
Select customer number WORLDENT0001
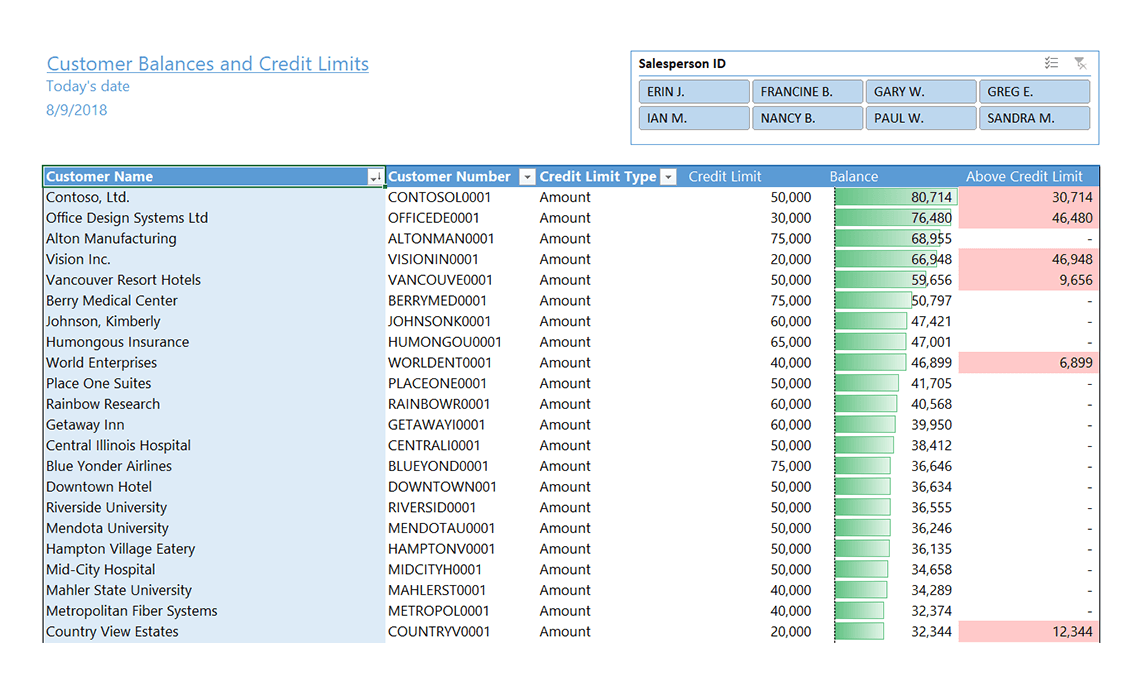point(439,363)
